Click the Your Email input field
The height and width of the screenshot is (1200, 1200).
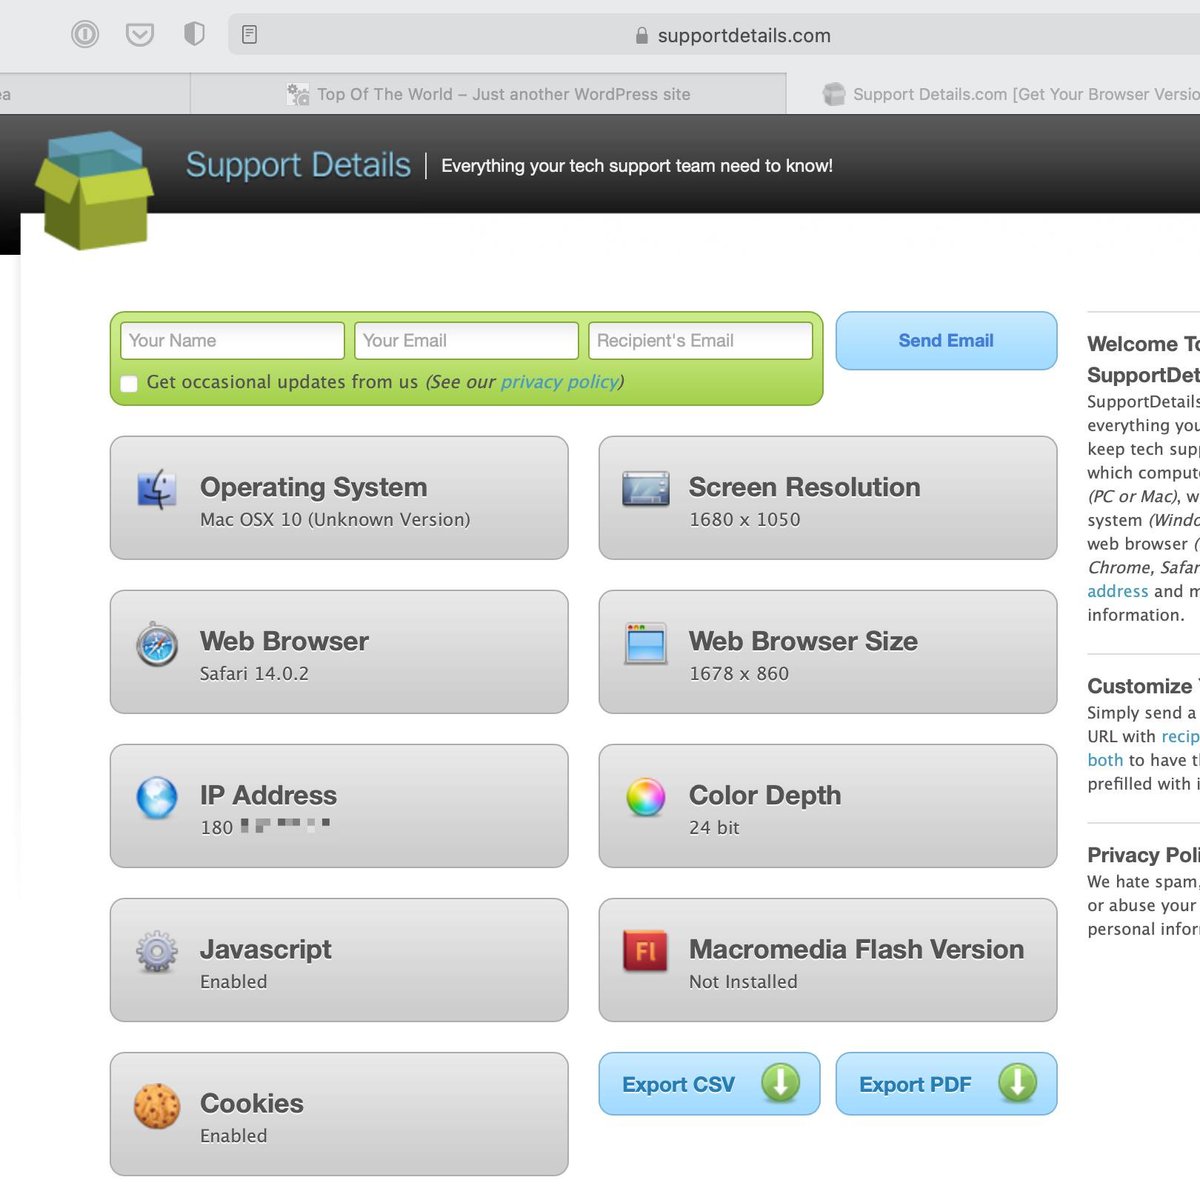coord(467,341)
